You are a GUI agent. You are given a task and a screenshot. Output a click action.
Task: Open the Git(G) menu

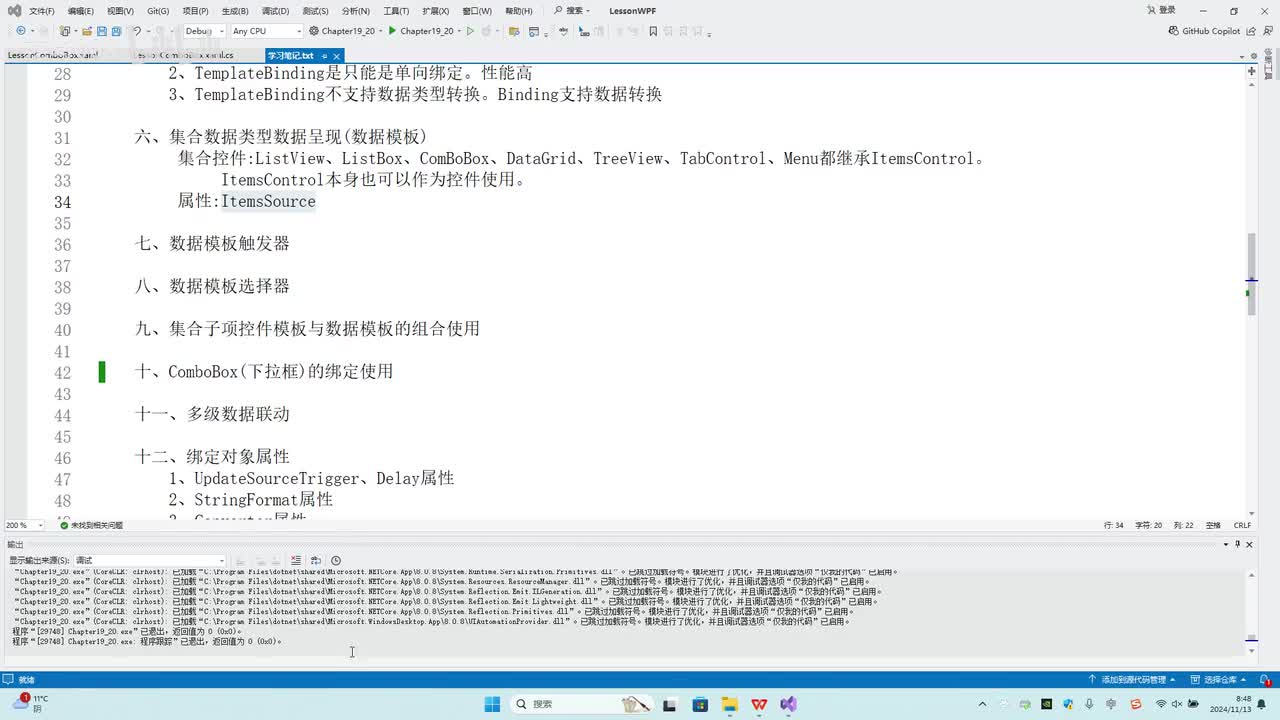click(x=158, y=11)
